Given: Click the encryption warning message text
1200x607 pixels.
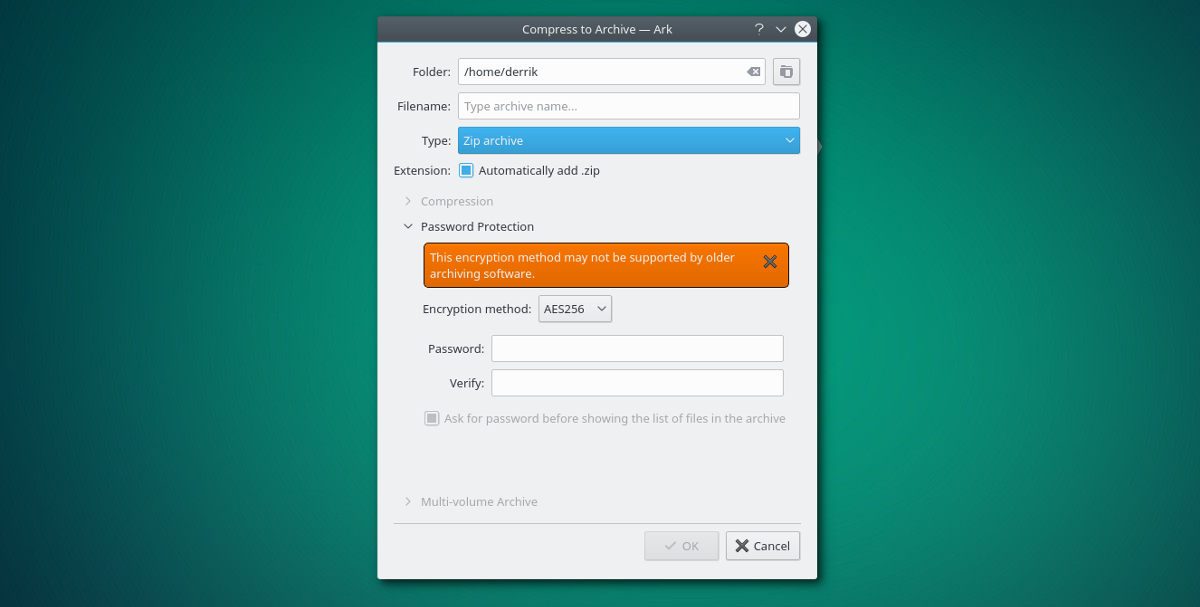Looking at the screenshot, I should (582, 265).
